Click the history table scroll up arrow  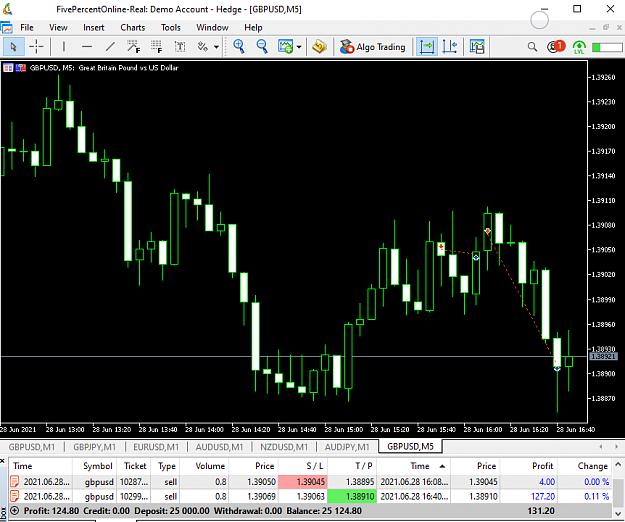click(618, 464)
